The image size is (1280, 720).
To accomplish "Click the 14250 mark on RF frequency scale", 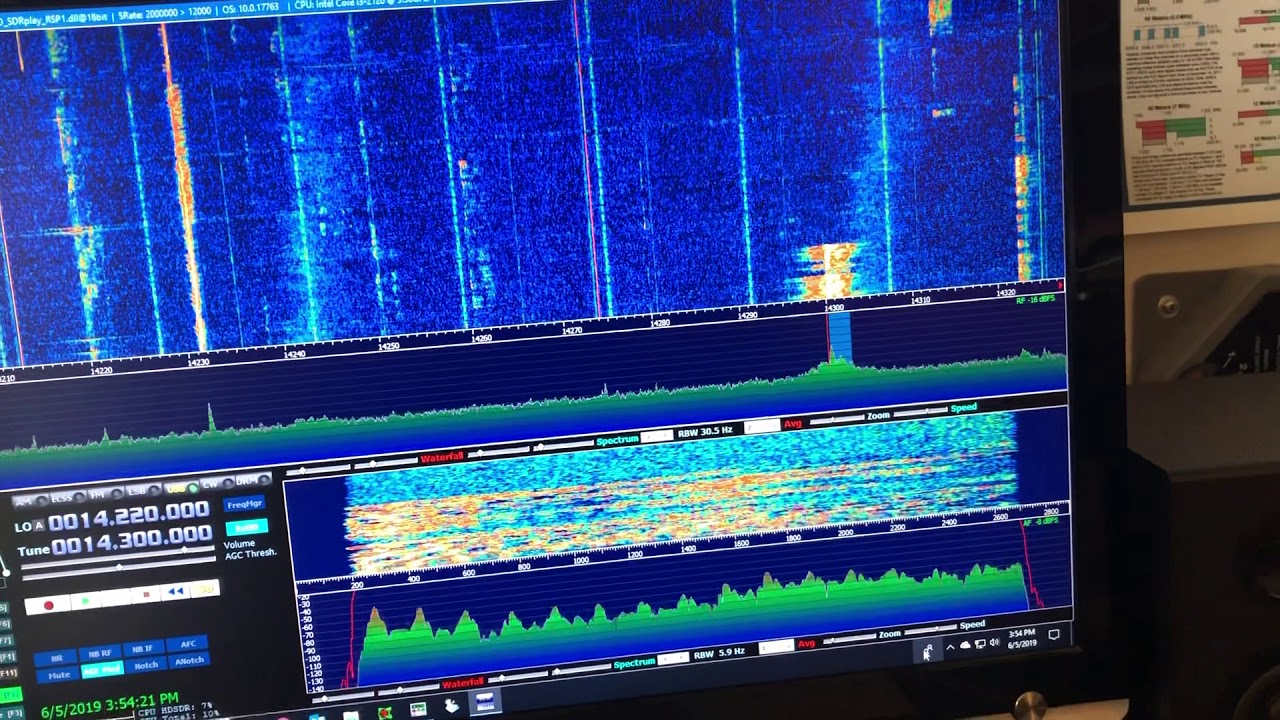I will 389,345.
